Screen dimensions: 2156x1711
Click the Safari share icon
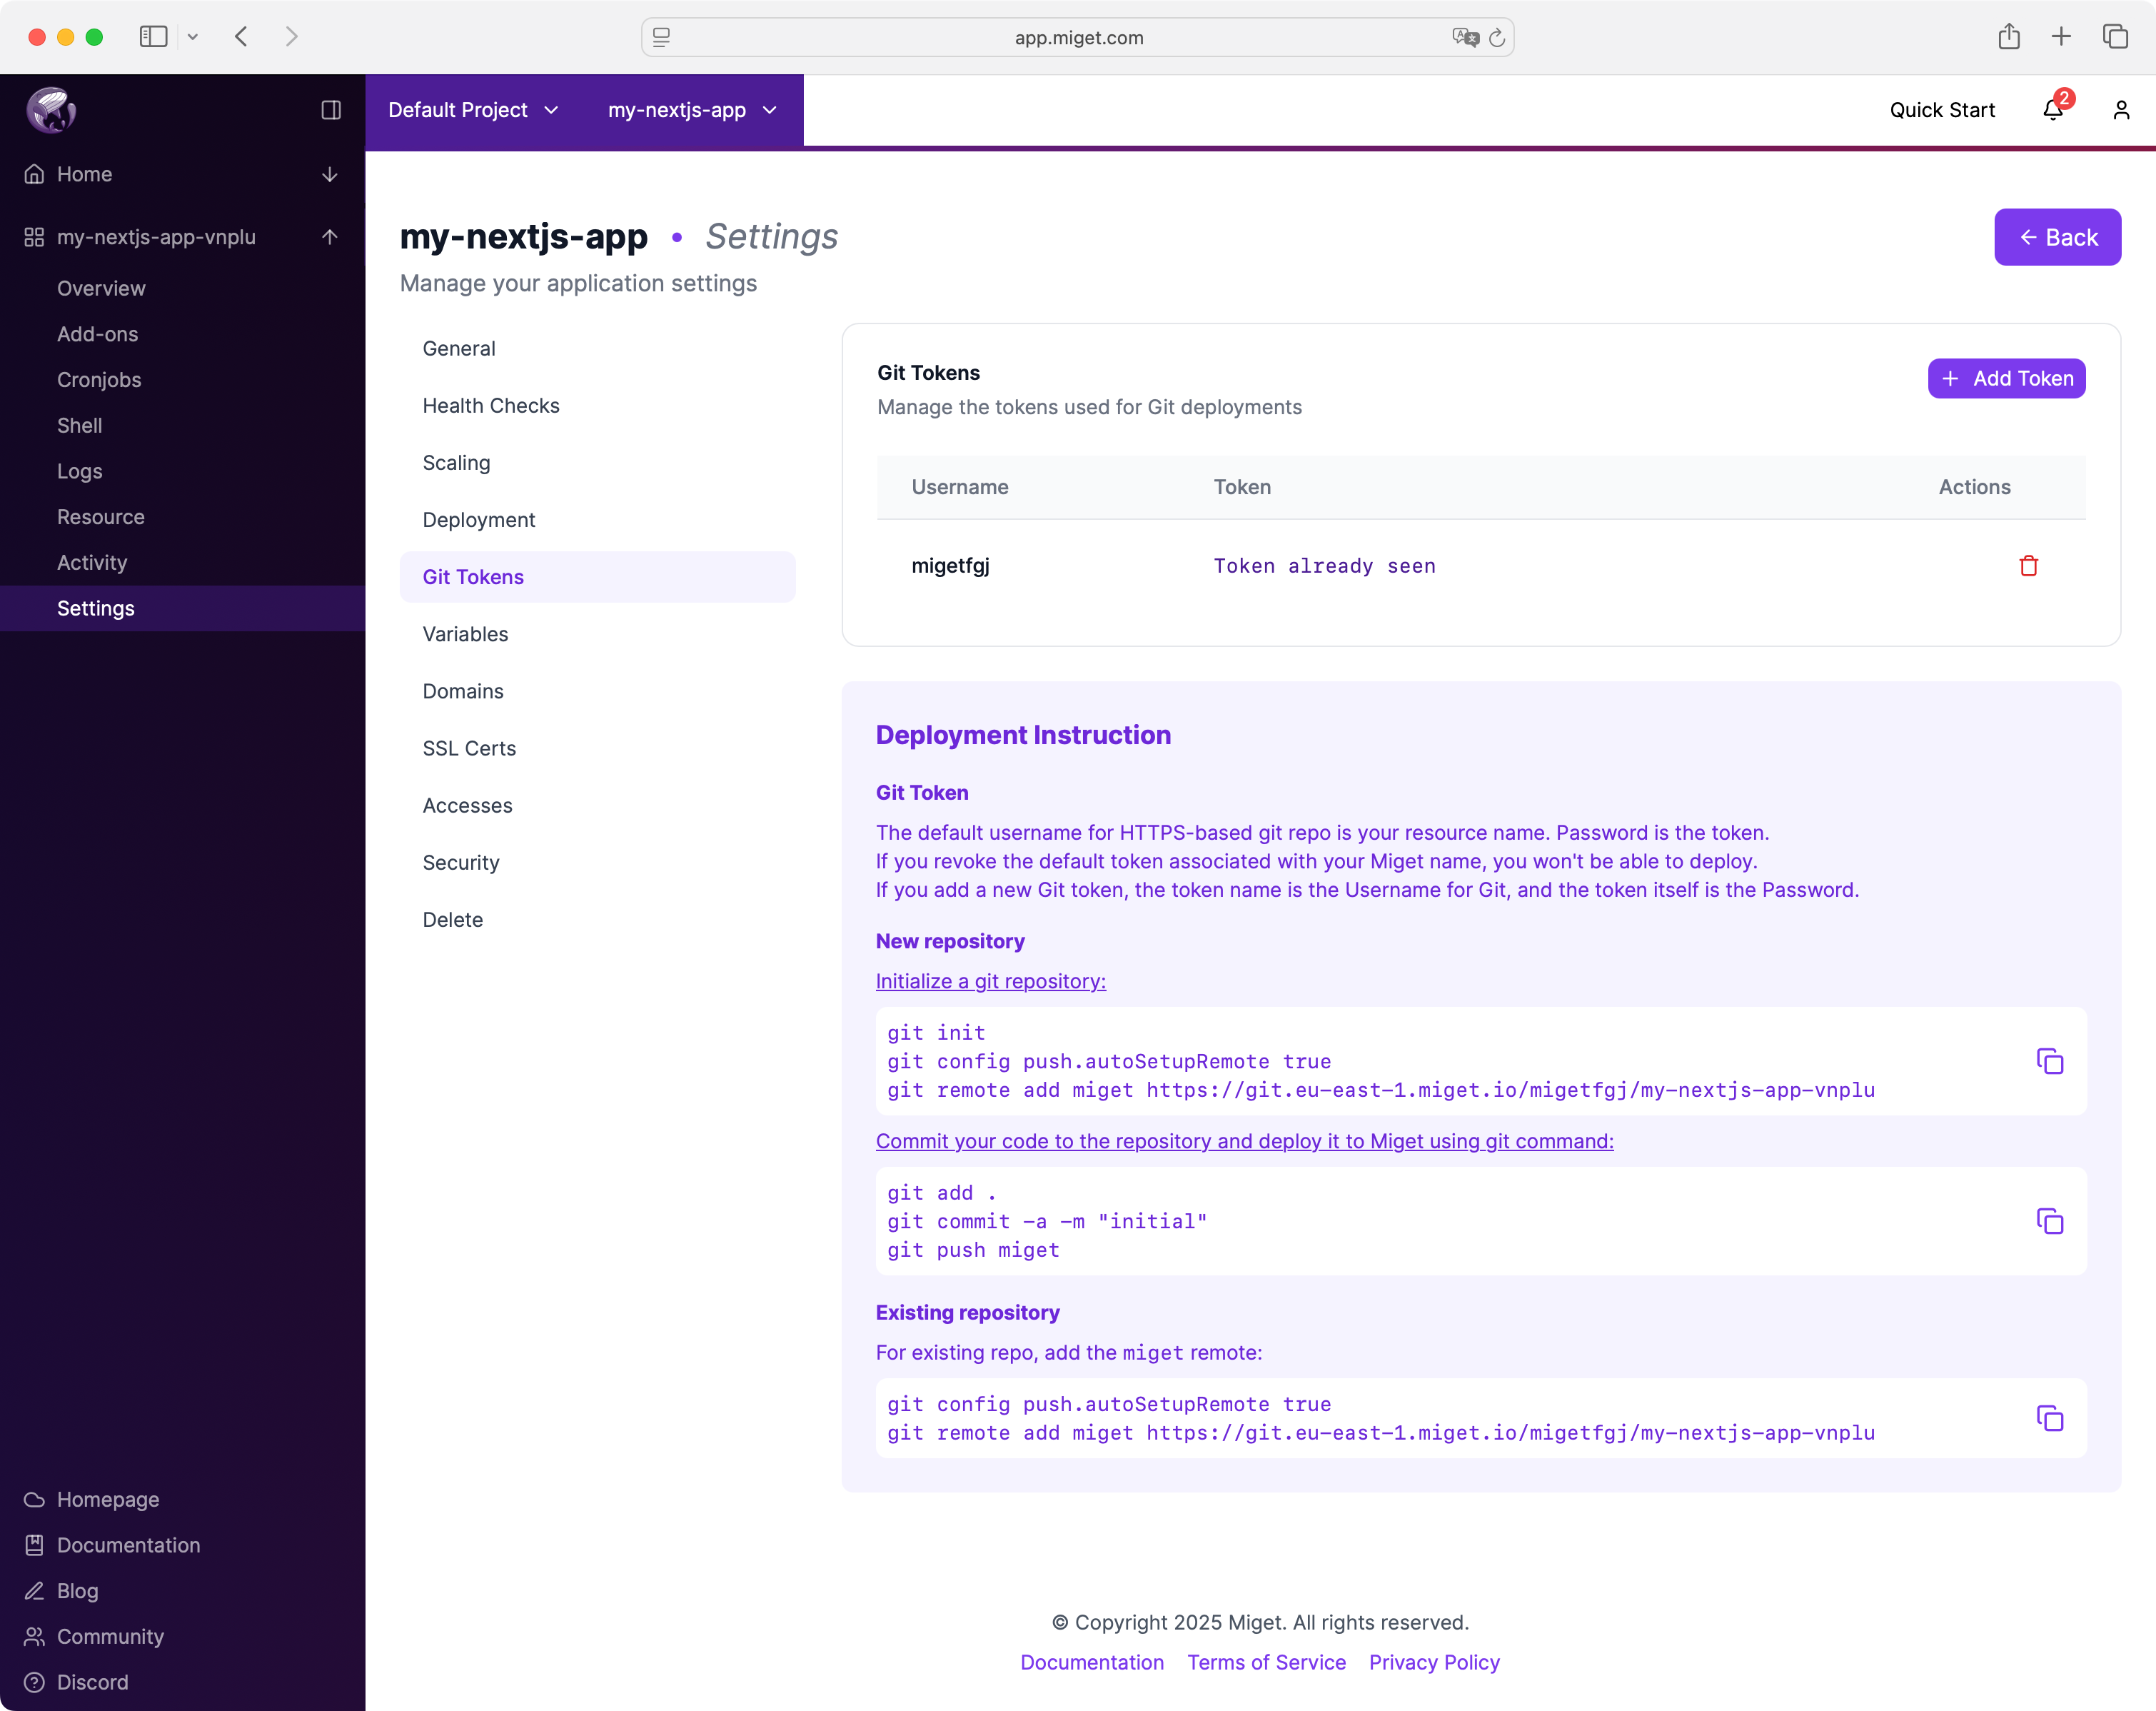(x=2008, y=37)
